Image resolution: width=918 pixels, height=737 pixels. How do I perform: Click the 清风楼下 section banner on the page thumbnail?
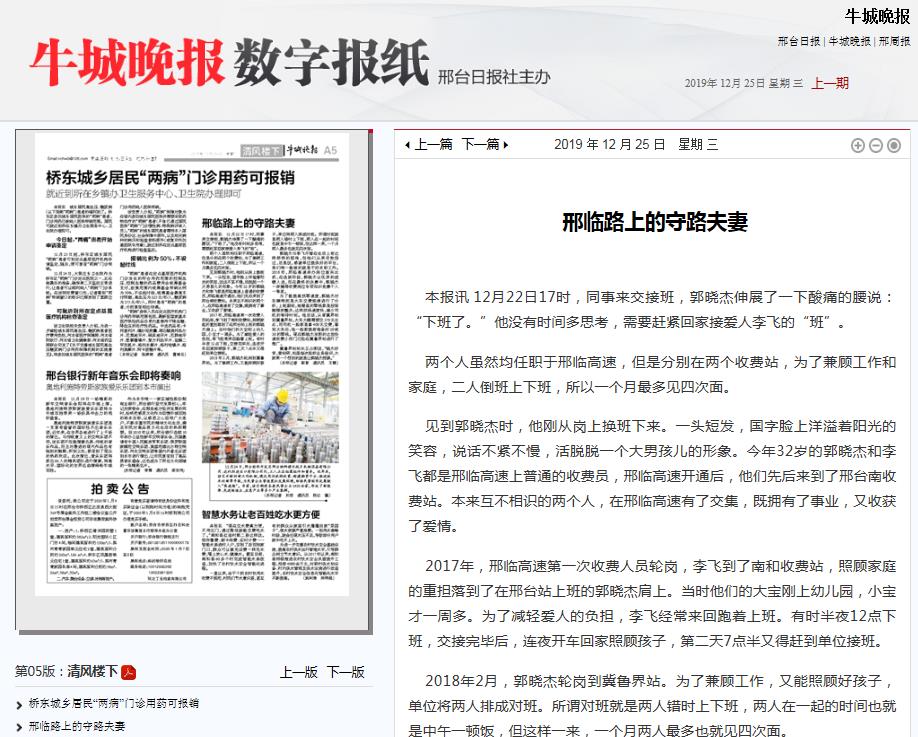(262, 150)
